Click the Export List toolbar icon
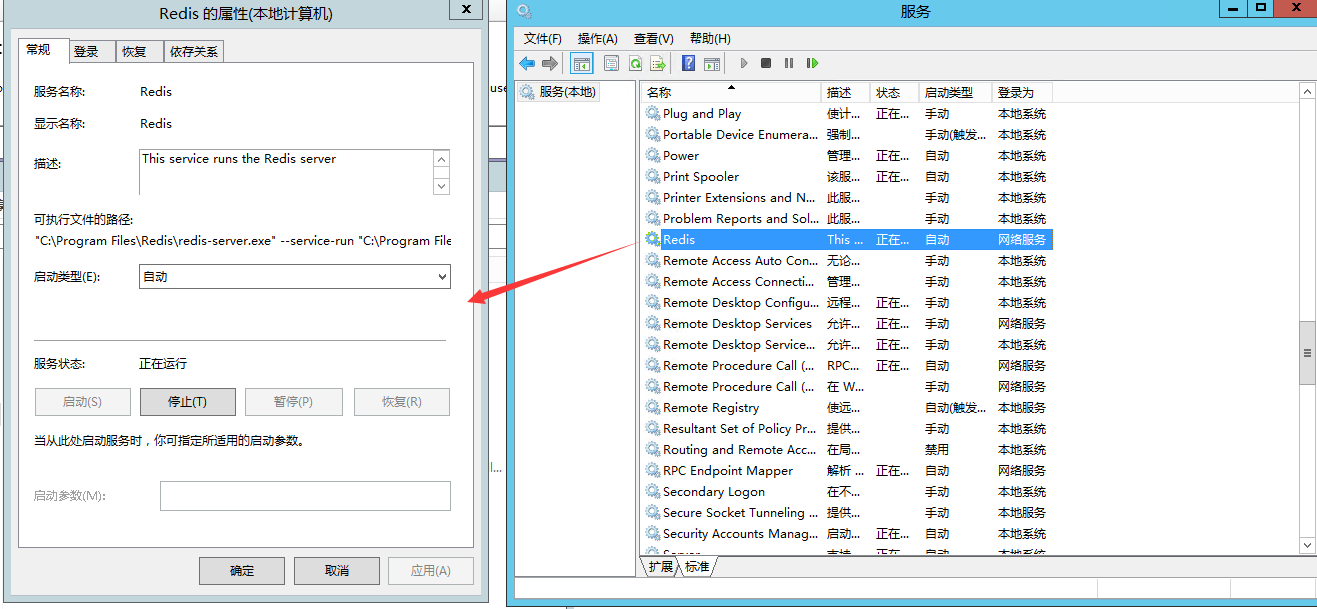 [658, 63]
